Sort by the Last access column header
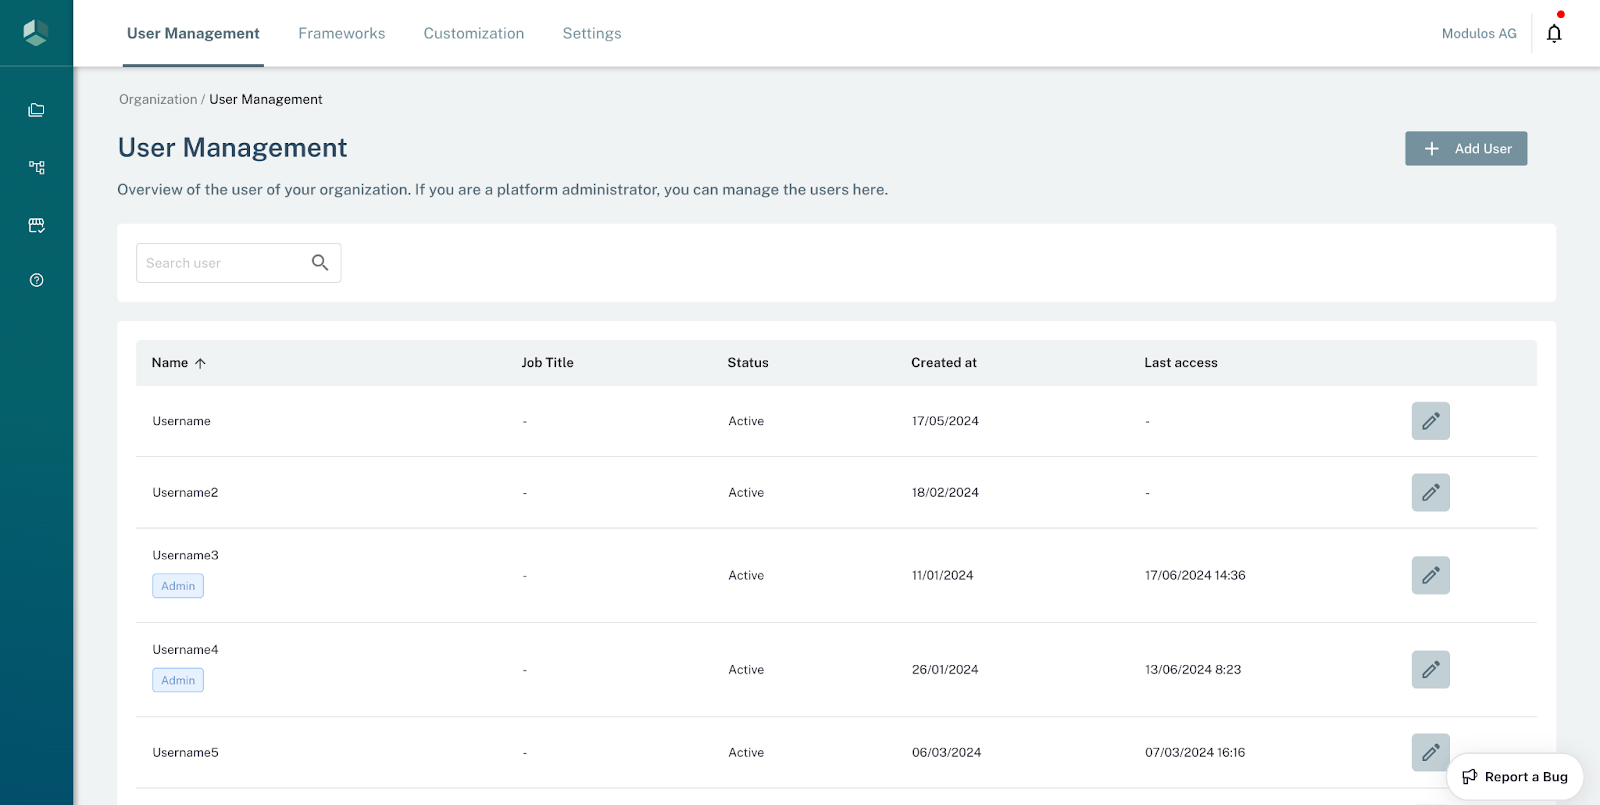Viewport: 1600px width, 805px height. tap(1181, 363)
